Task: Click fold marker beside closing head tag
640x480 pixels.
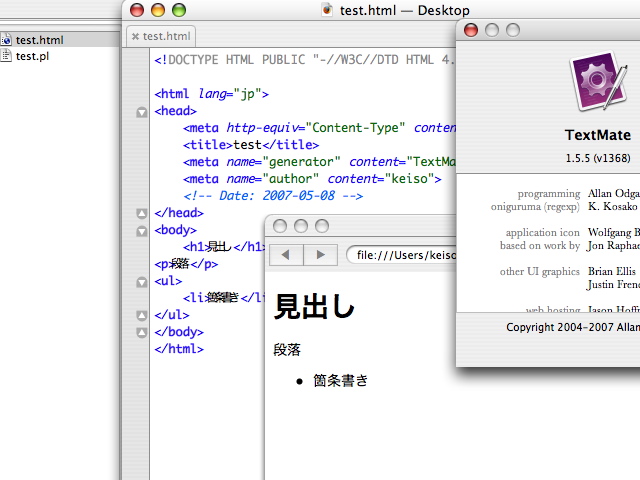Action: pyautogui.click(x=141, y=214)
